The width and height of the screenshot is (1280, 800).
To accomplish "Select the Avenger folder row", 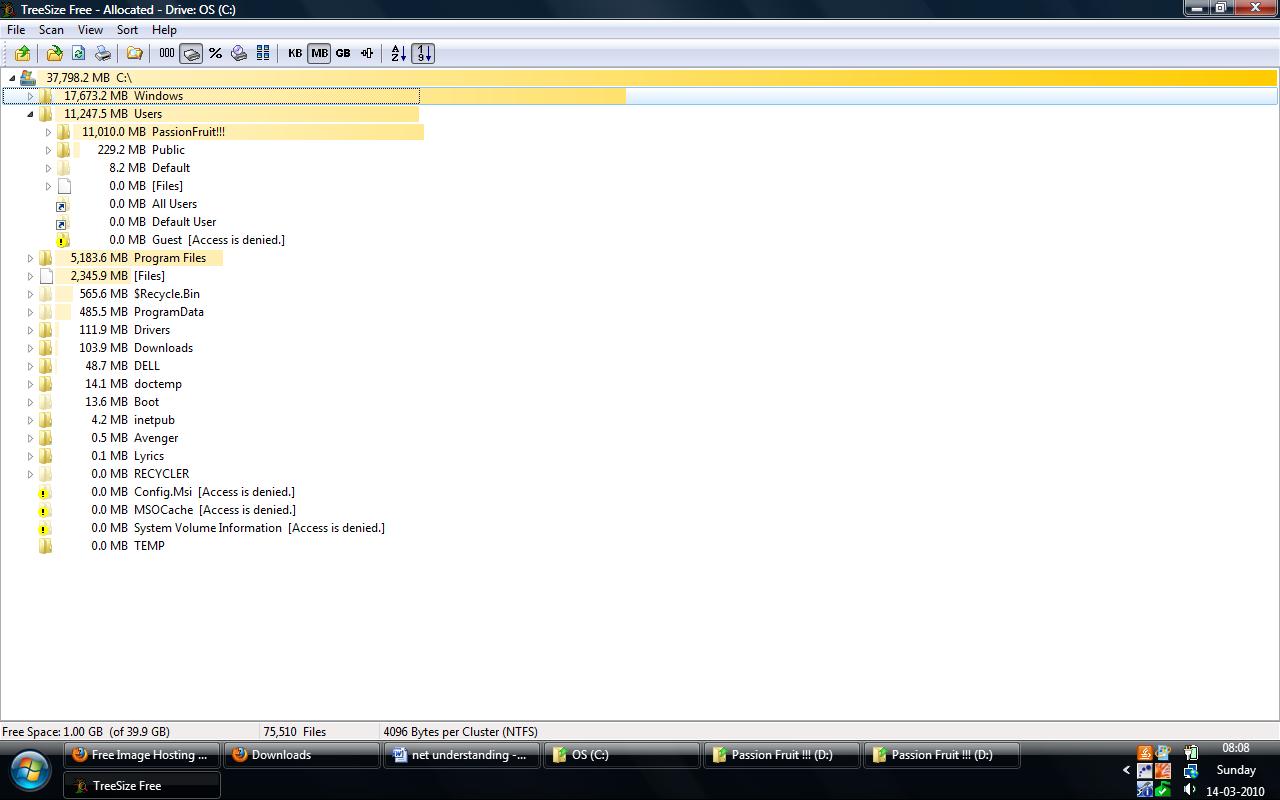I will coord(640,438).
